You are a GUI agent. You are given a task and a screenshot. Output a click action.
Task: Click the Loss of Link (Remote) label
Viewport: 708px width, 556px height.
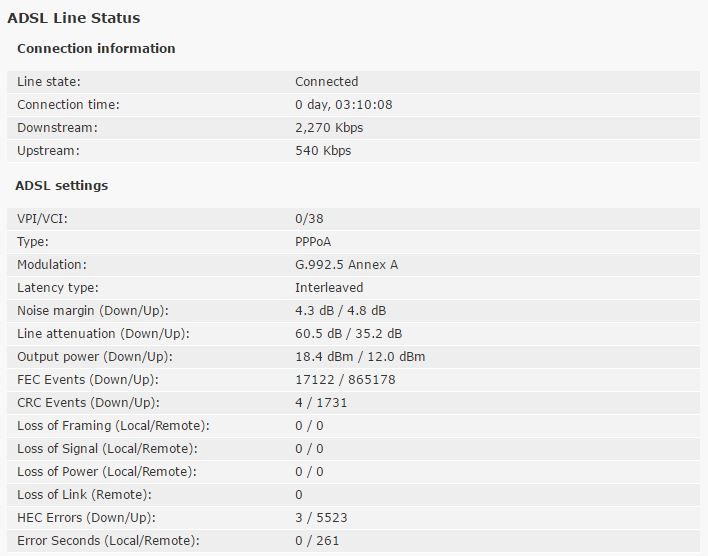tap(84, 495)
